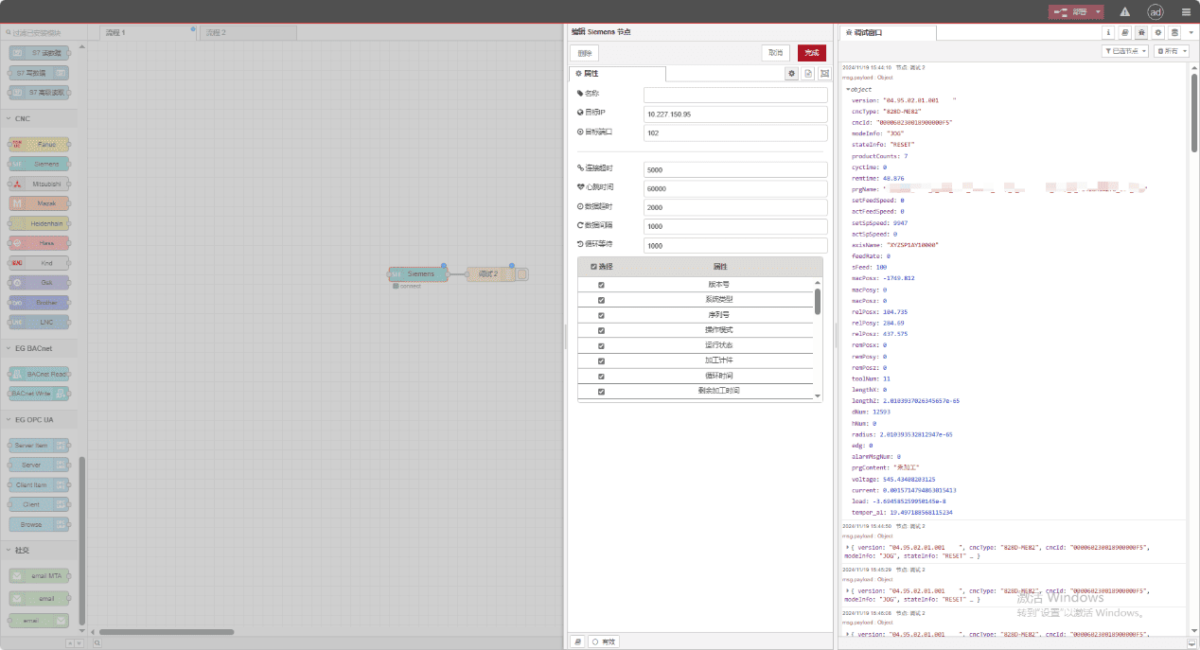Open the sidebar tab list dropdown arrow
1200x650 pixels.
point(1191,33)
